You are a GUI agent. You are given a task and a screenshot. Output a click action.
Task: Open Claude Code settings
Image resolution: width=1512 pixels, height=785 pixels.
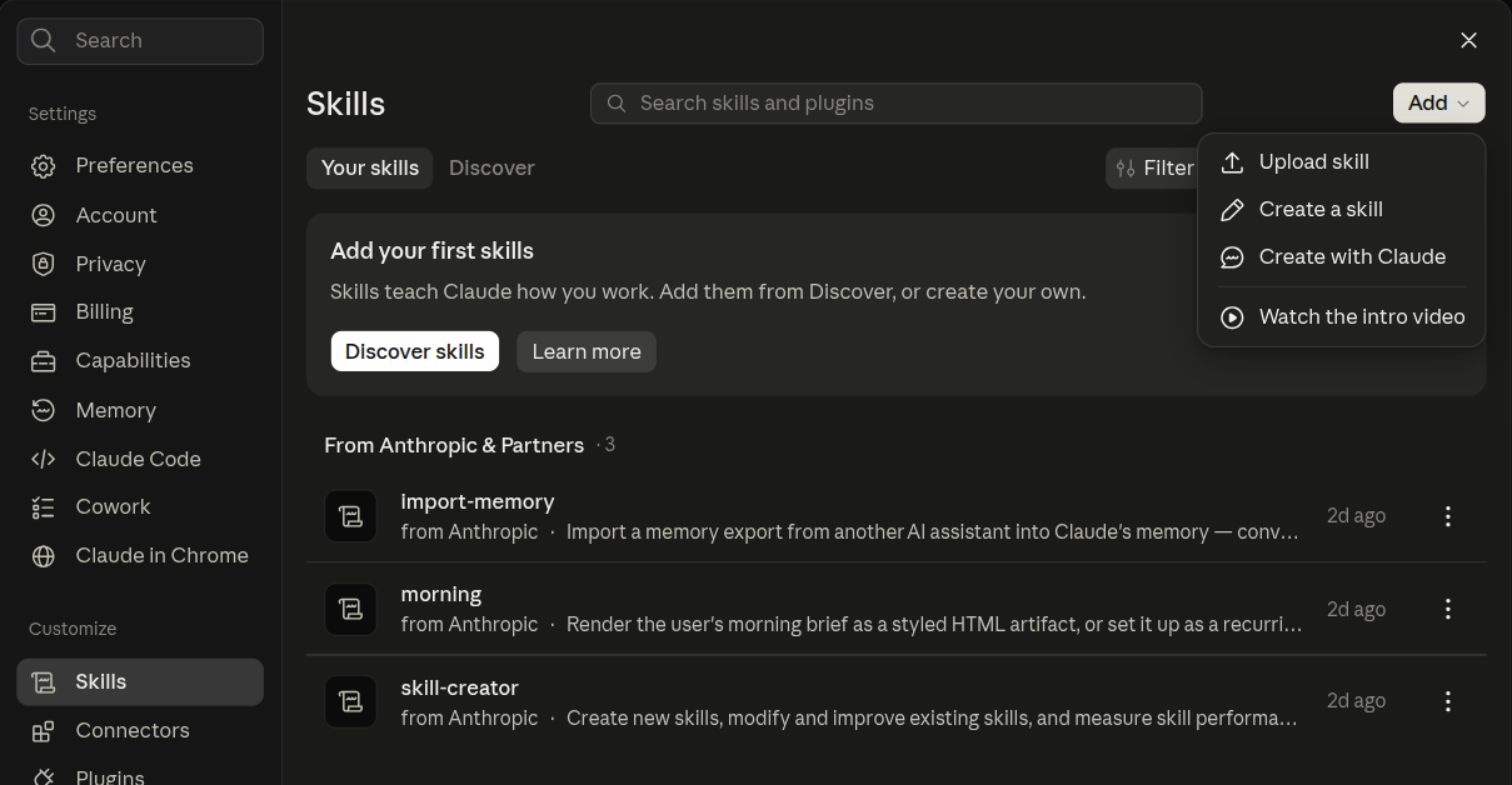click(140, 459)
